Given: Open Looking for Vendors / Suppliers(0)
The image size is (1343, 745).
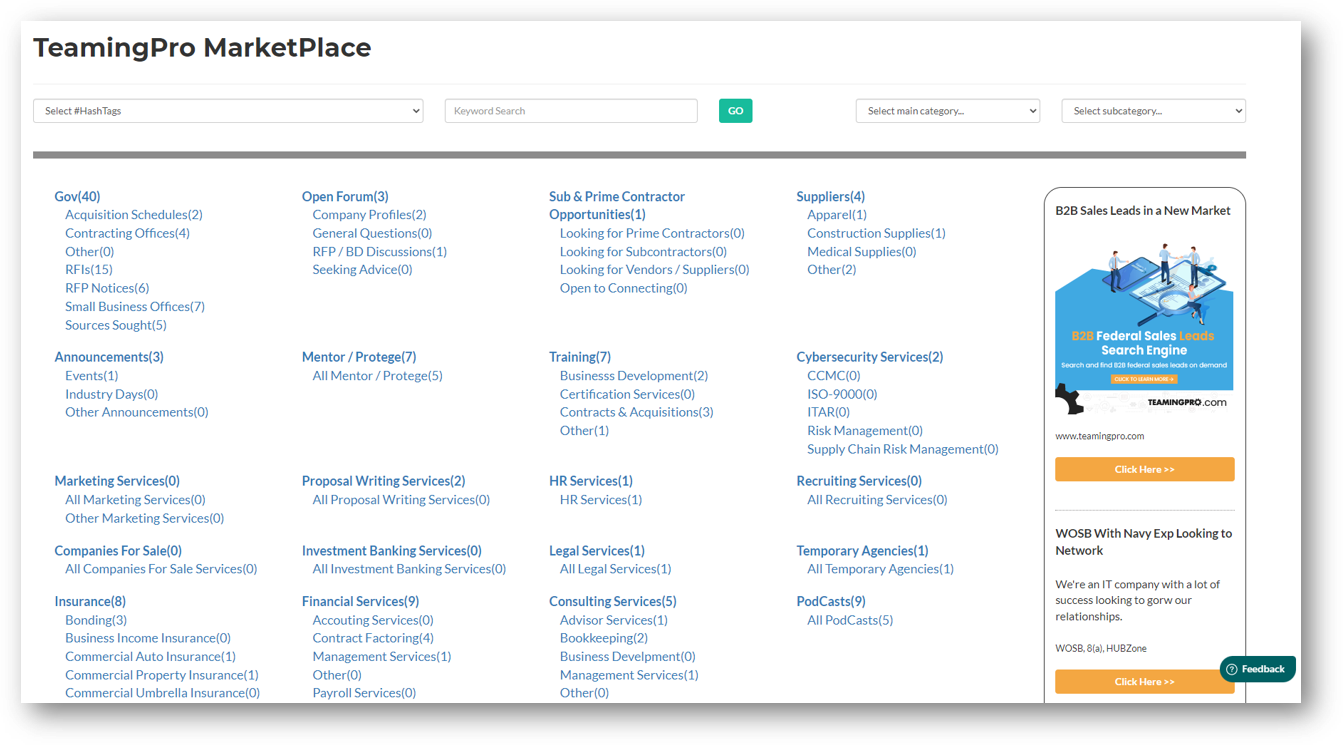Looking at the screenshot, I should 654,270.
